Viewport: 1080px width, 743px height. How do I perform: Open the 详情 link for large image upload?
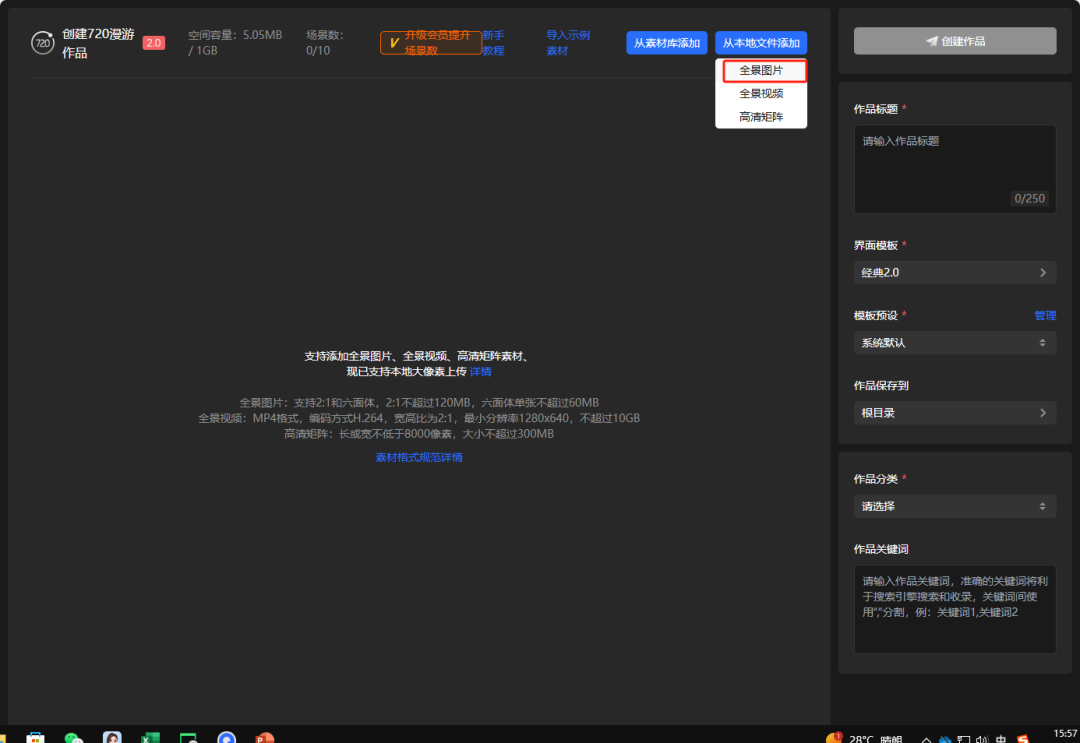click(x=481, y=371)
